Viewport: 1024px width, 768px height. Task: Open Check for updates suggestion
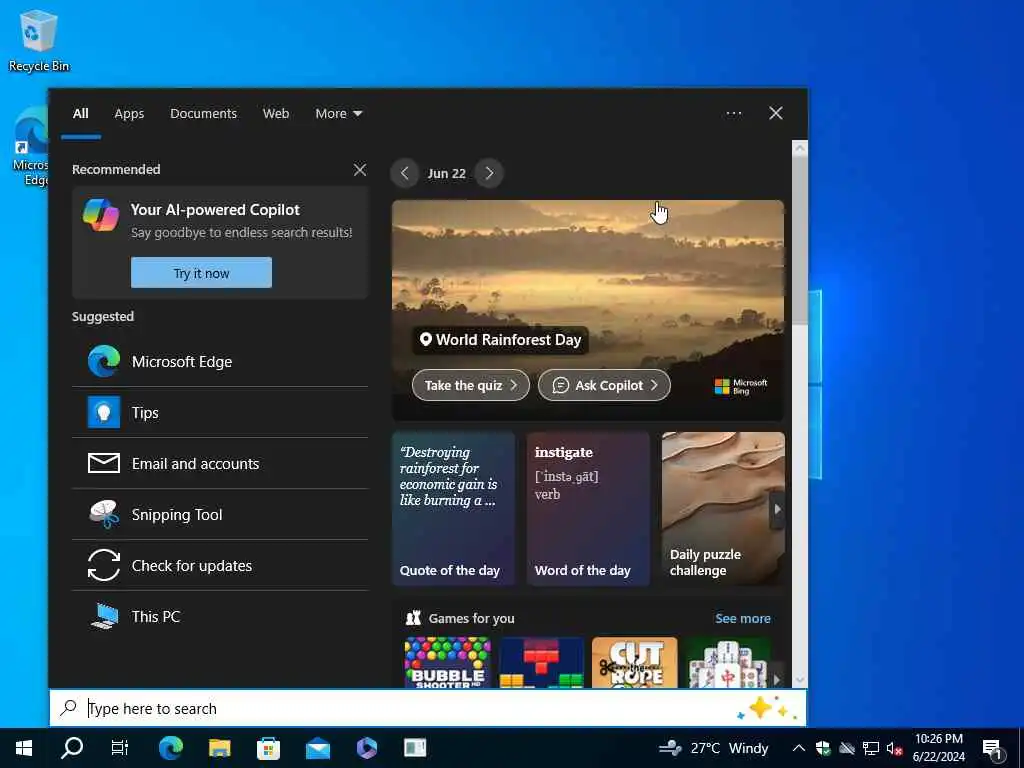(219, 565)
